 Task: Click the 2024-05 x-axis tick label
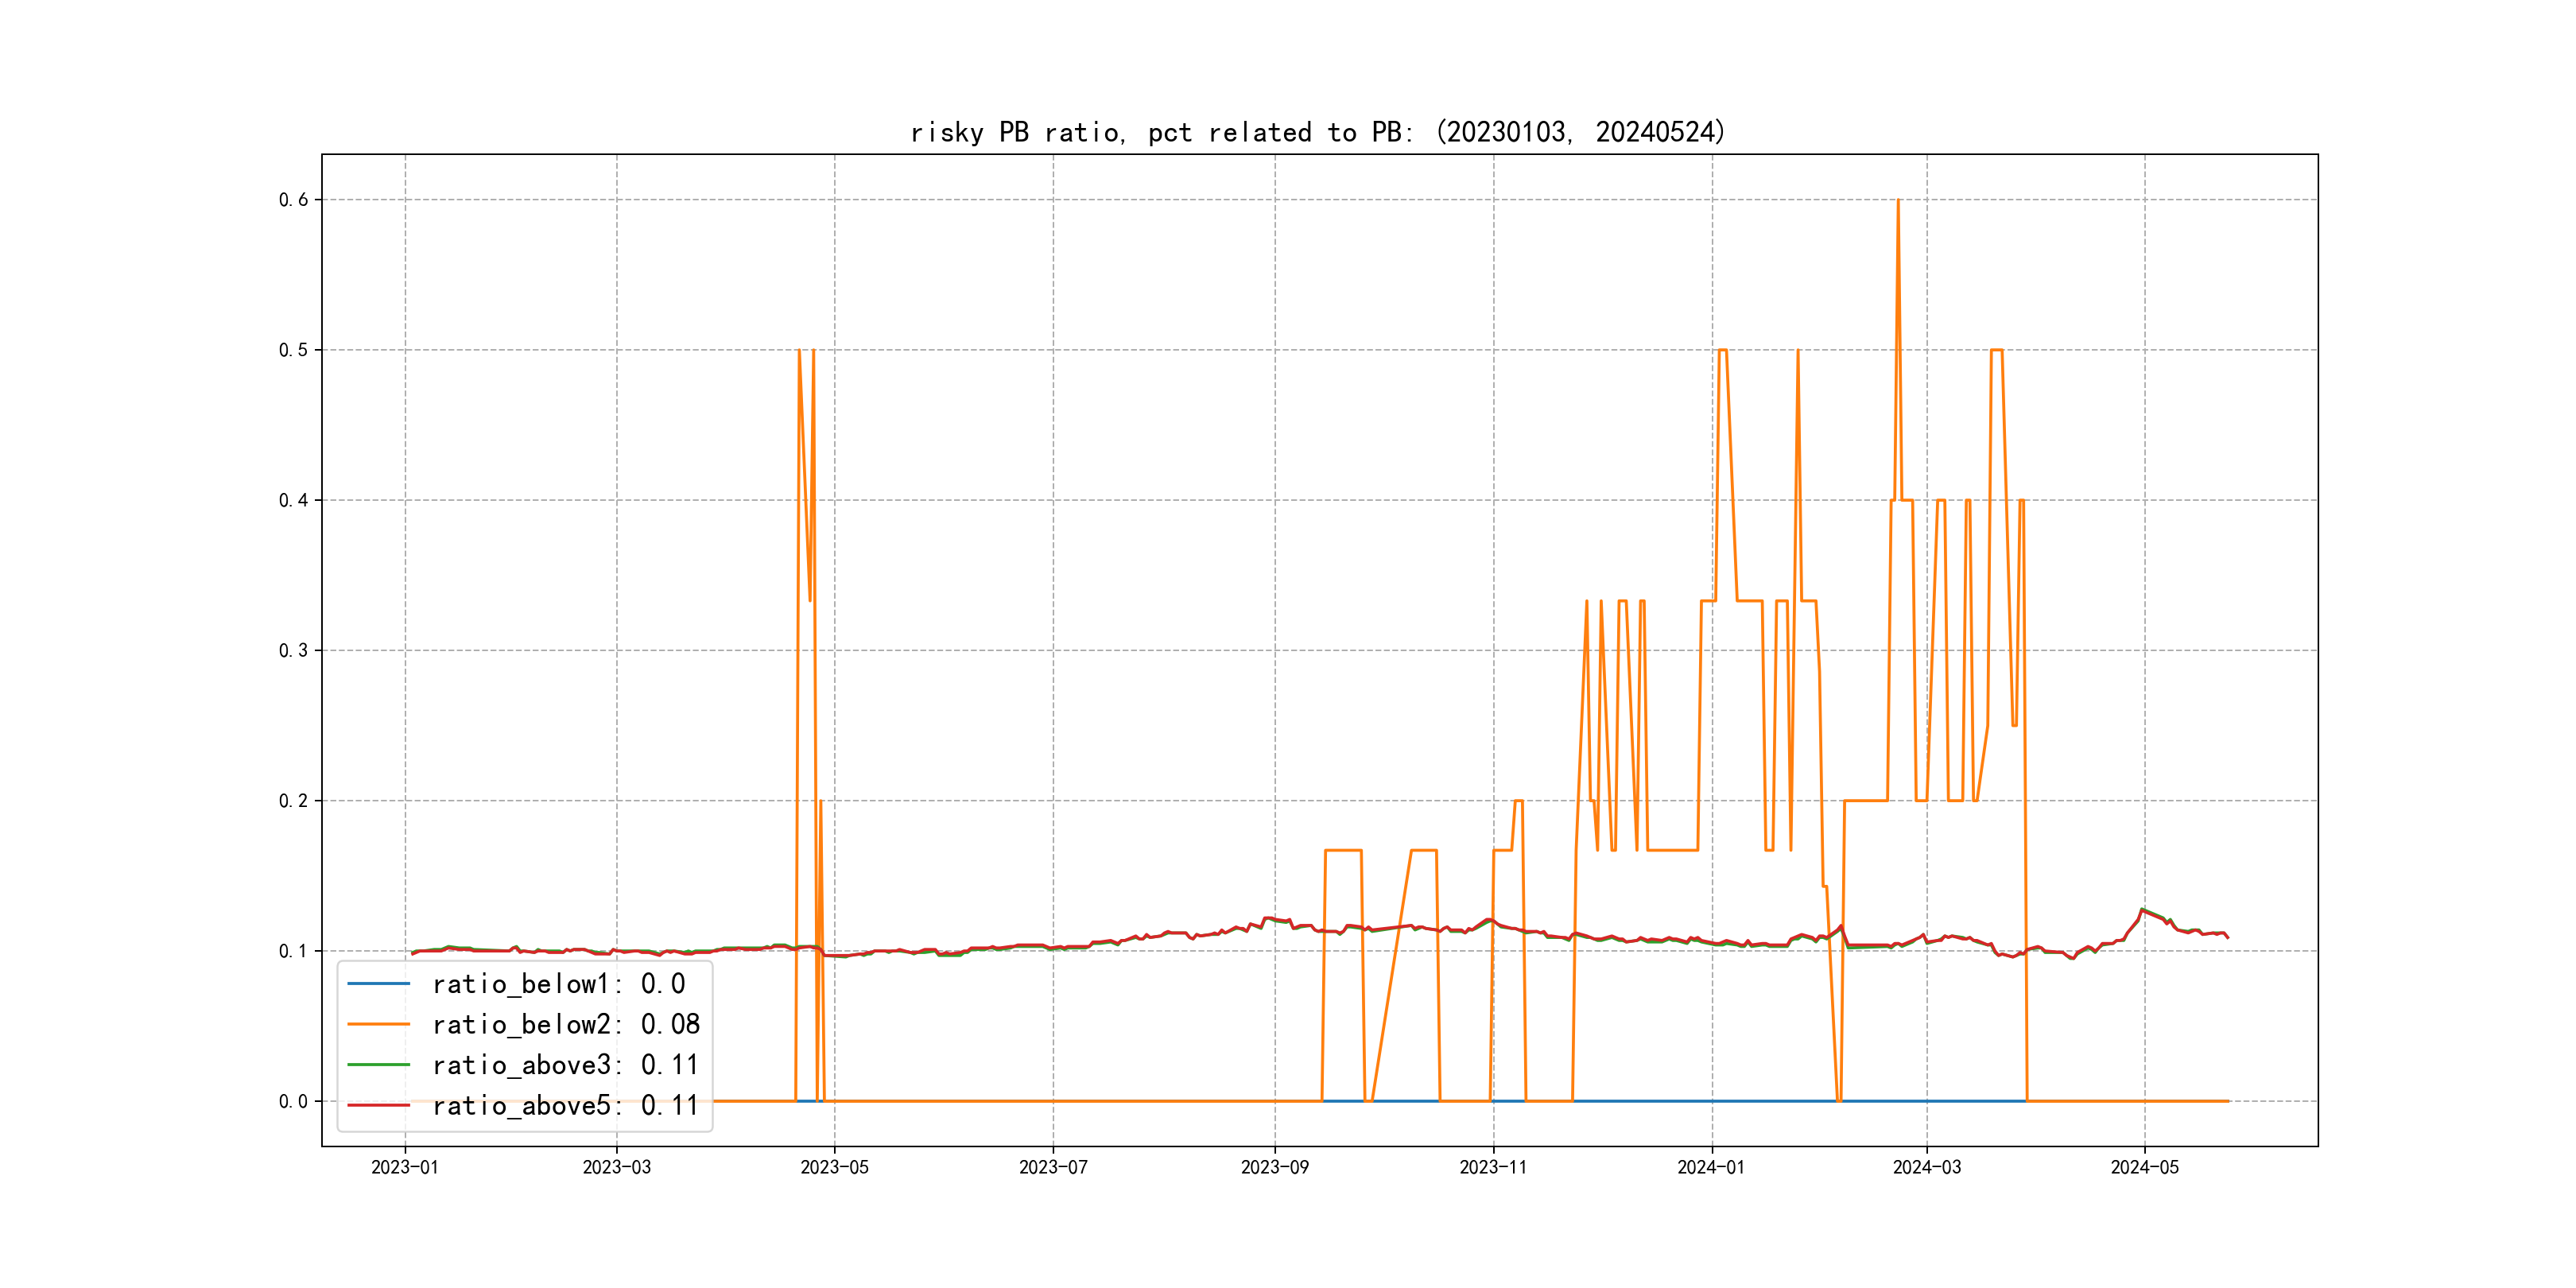pyautogui.click(x=2144, y=1167)
